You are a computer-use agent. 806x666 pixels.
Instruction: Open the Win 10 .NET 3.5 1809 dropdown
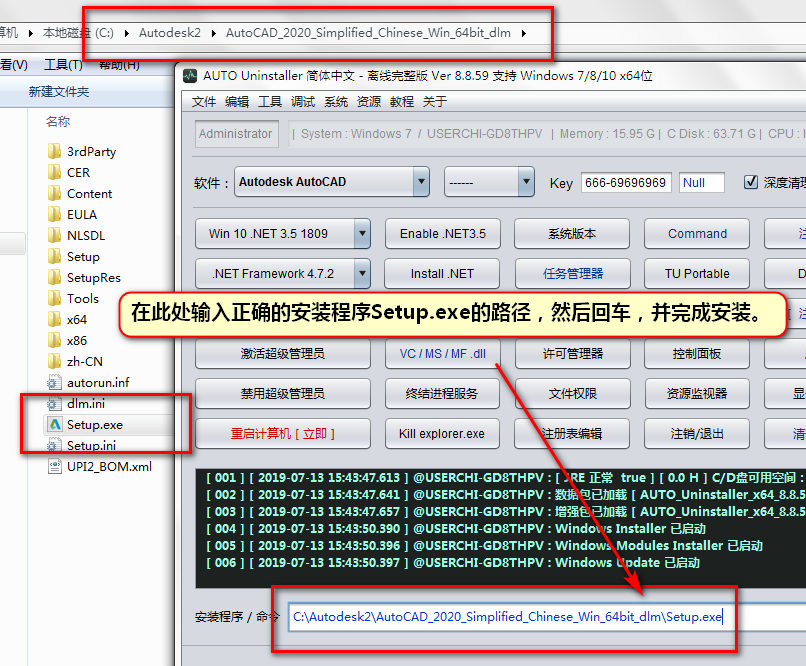coord(362,234)
